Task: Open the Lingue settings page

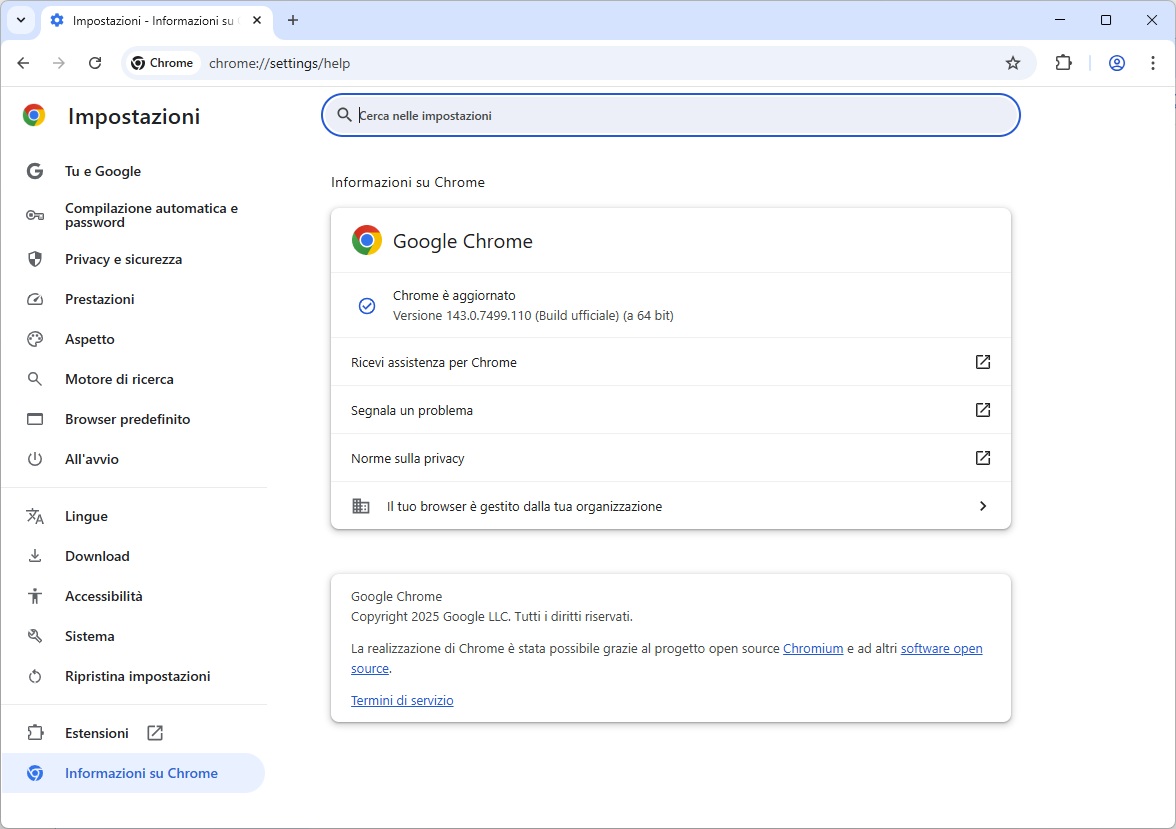Action: pos(86,516)
